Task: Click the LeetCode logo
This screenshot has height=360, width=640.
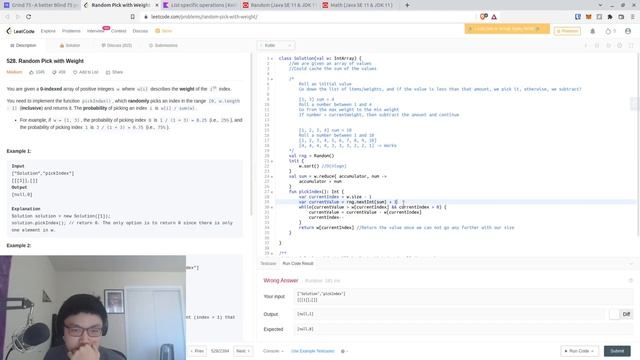Action: click(20, 31)
